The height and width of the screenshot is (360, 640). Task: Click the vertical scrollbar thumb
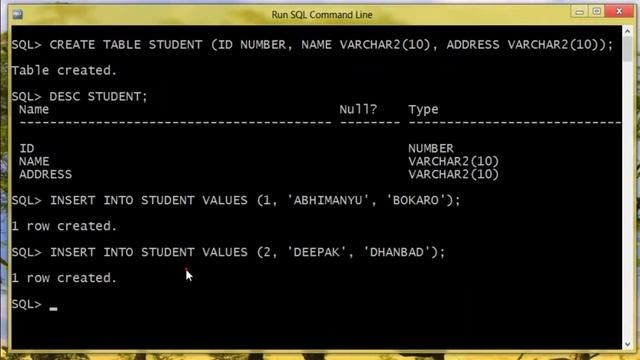pyautogui.click(x=627, y=49)
